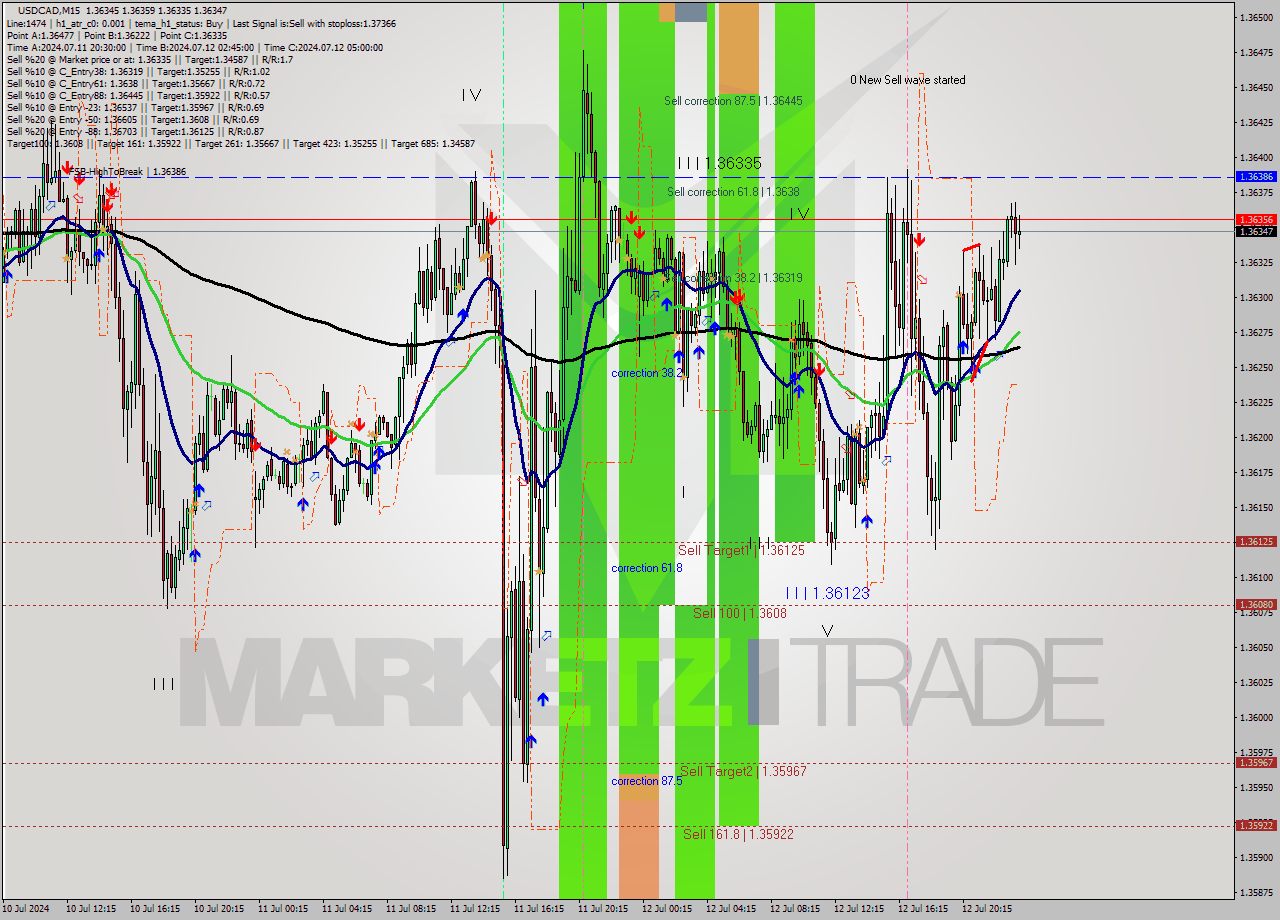The width and height of the screenshot is (1280, 920).
Task: Click '12 Jul 00:15' on the time axis
Action: pyautogui.click(x=667, y=909)
